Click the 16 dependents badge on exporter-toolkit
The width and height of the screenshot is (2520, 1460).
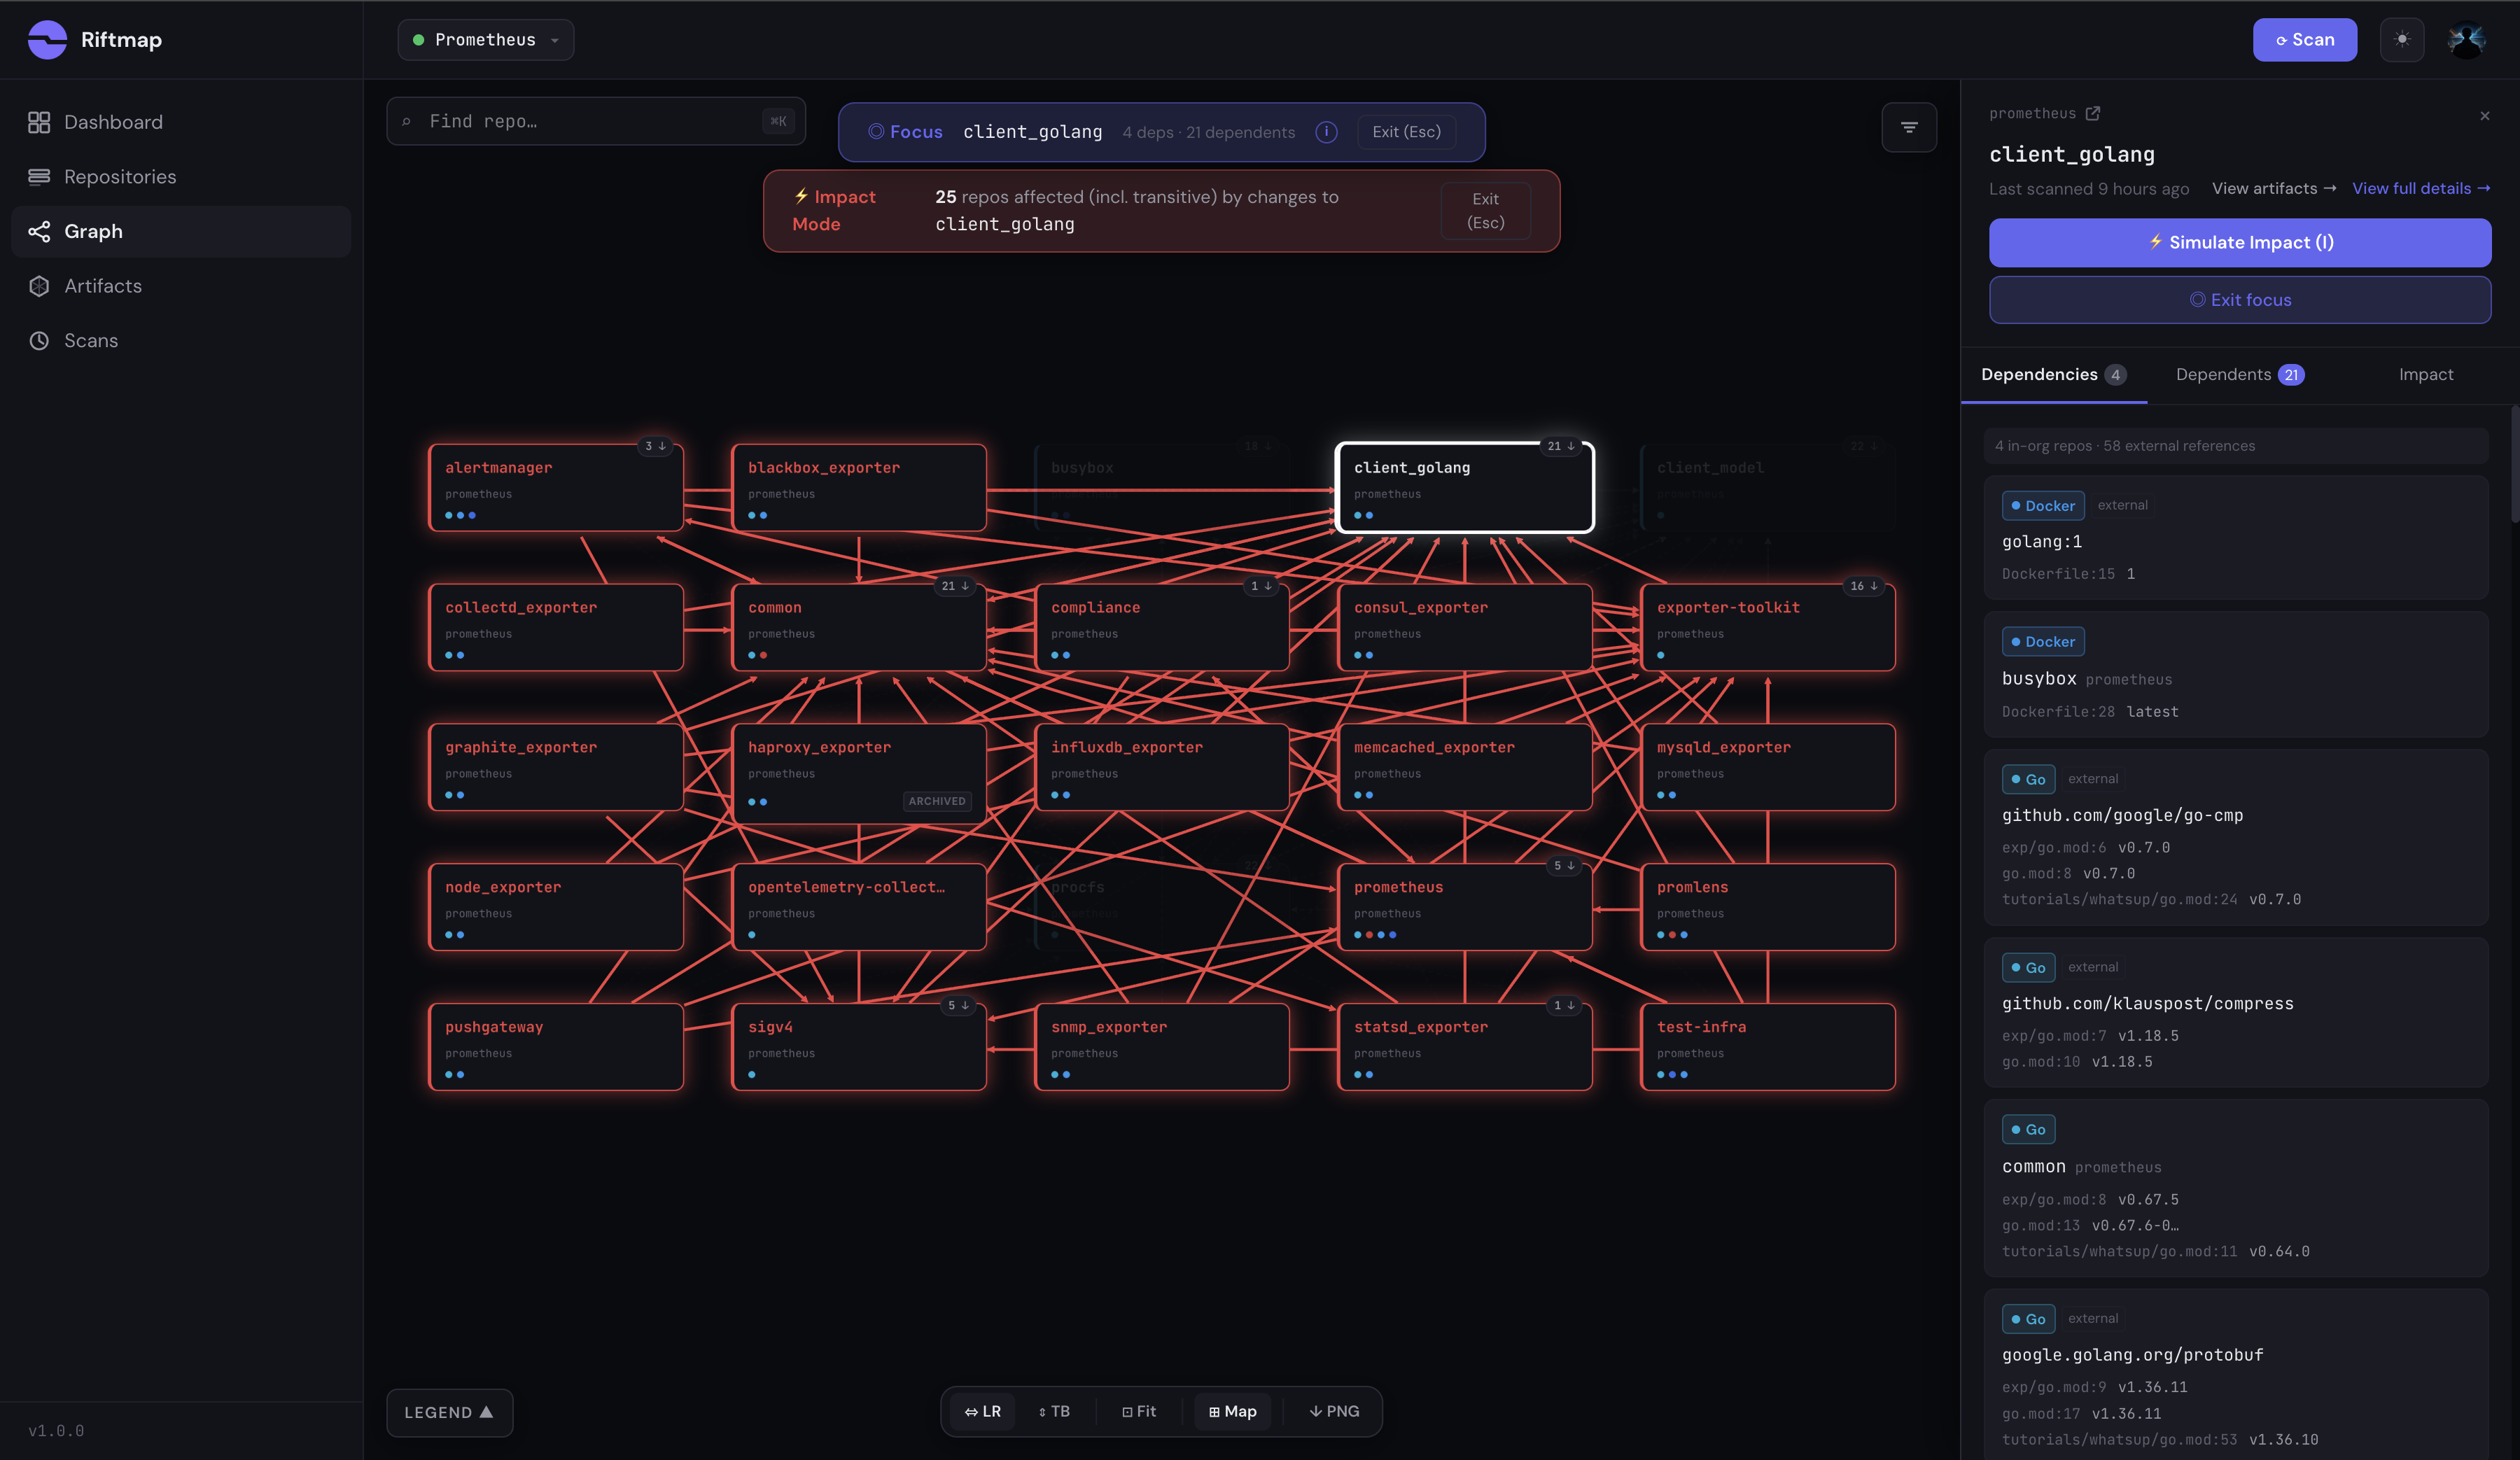coord(1864,587)
